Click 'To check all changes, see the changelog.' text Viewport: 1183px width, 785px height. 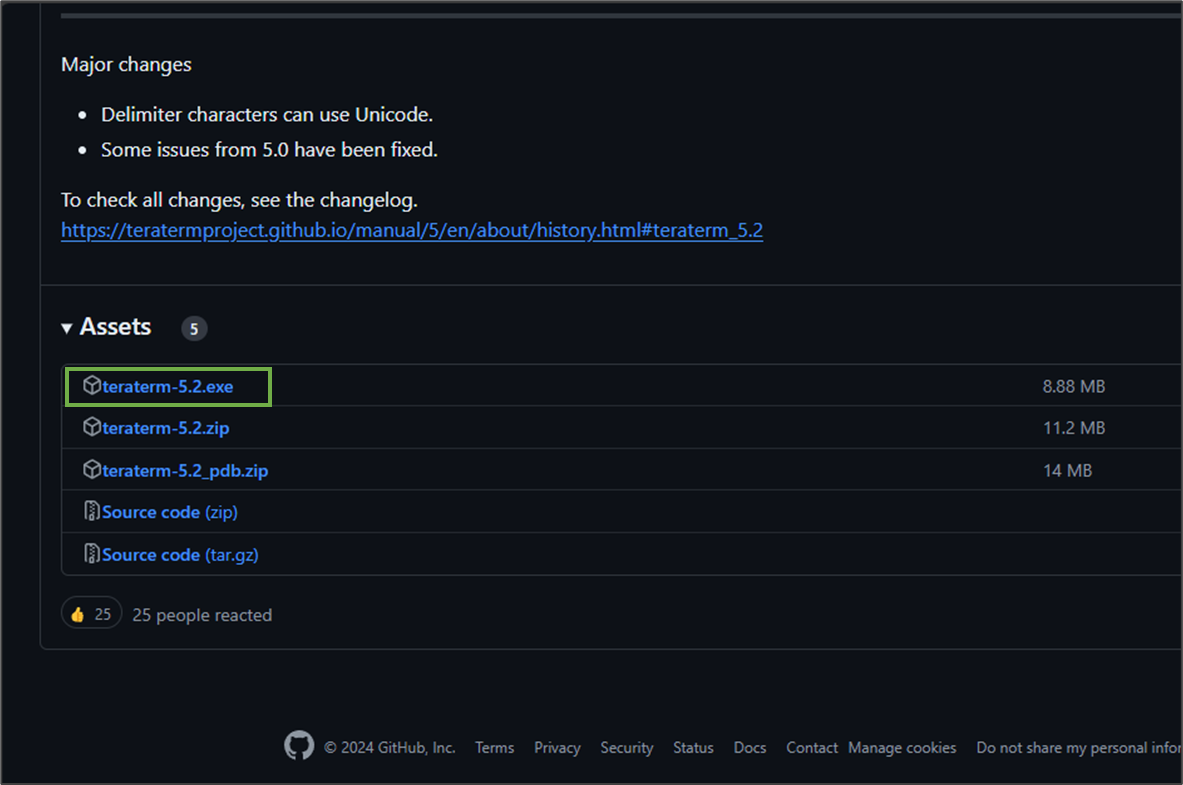point(239,200)
